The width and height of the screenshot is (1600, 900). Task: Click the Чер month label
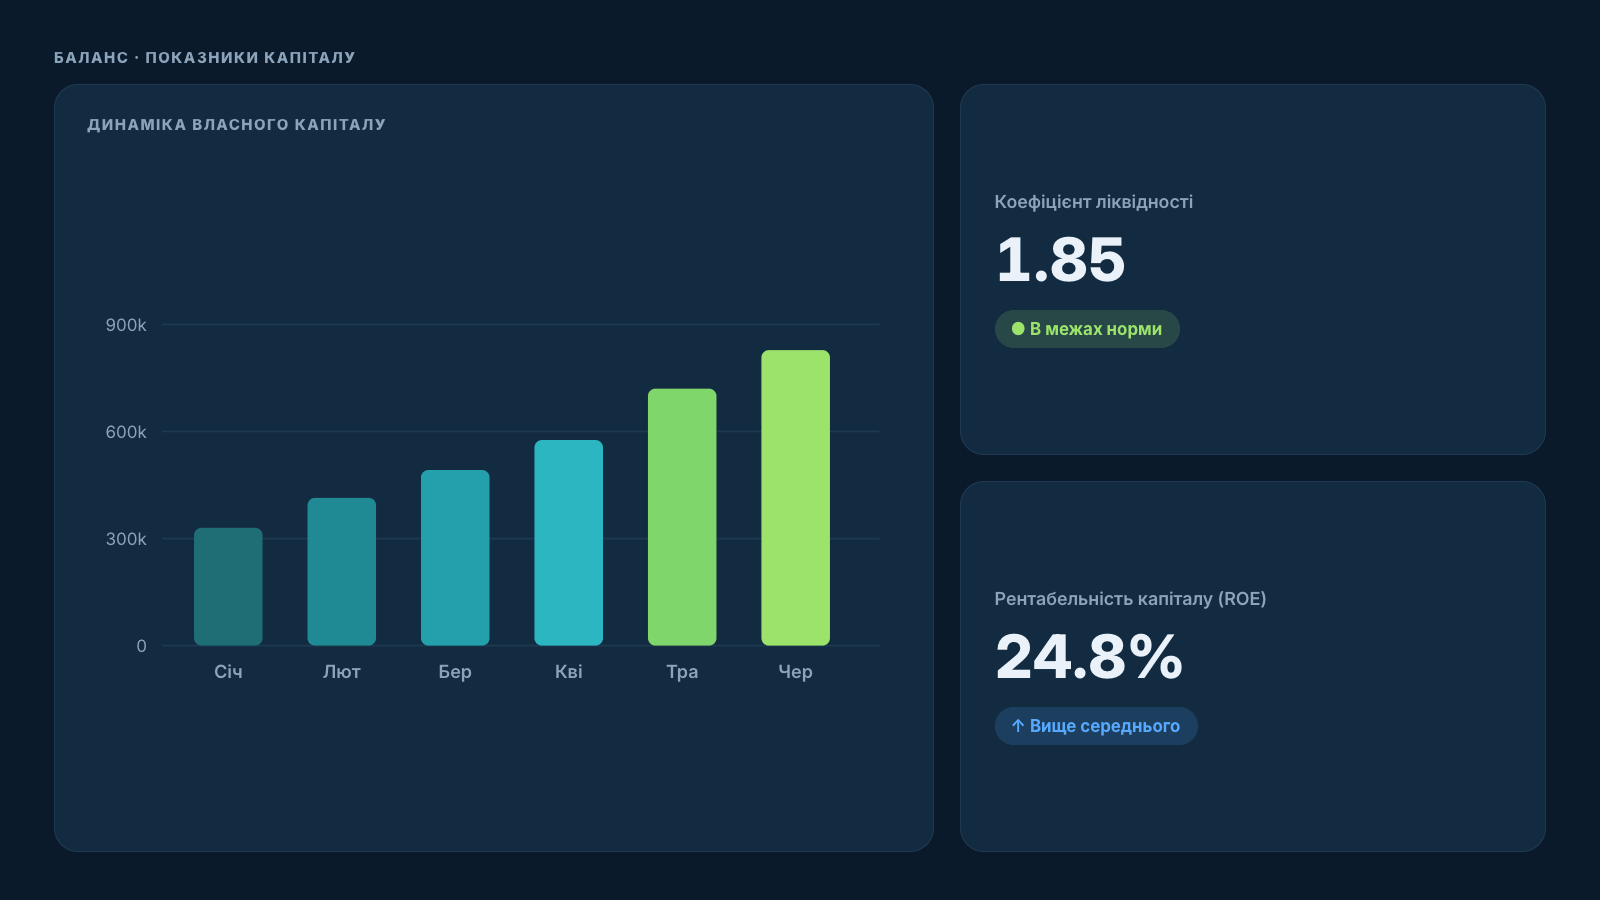point(796,672)
